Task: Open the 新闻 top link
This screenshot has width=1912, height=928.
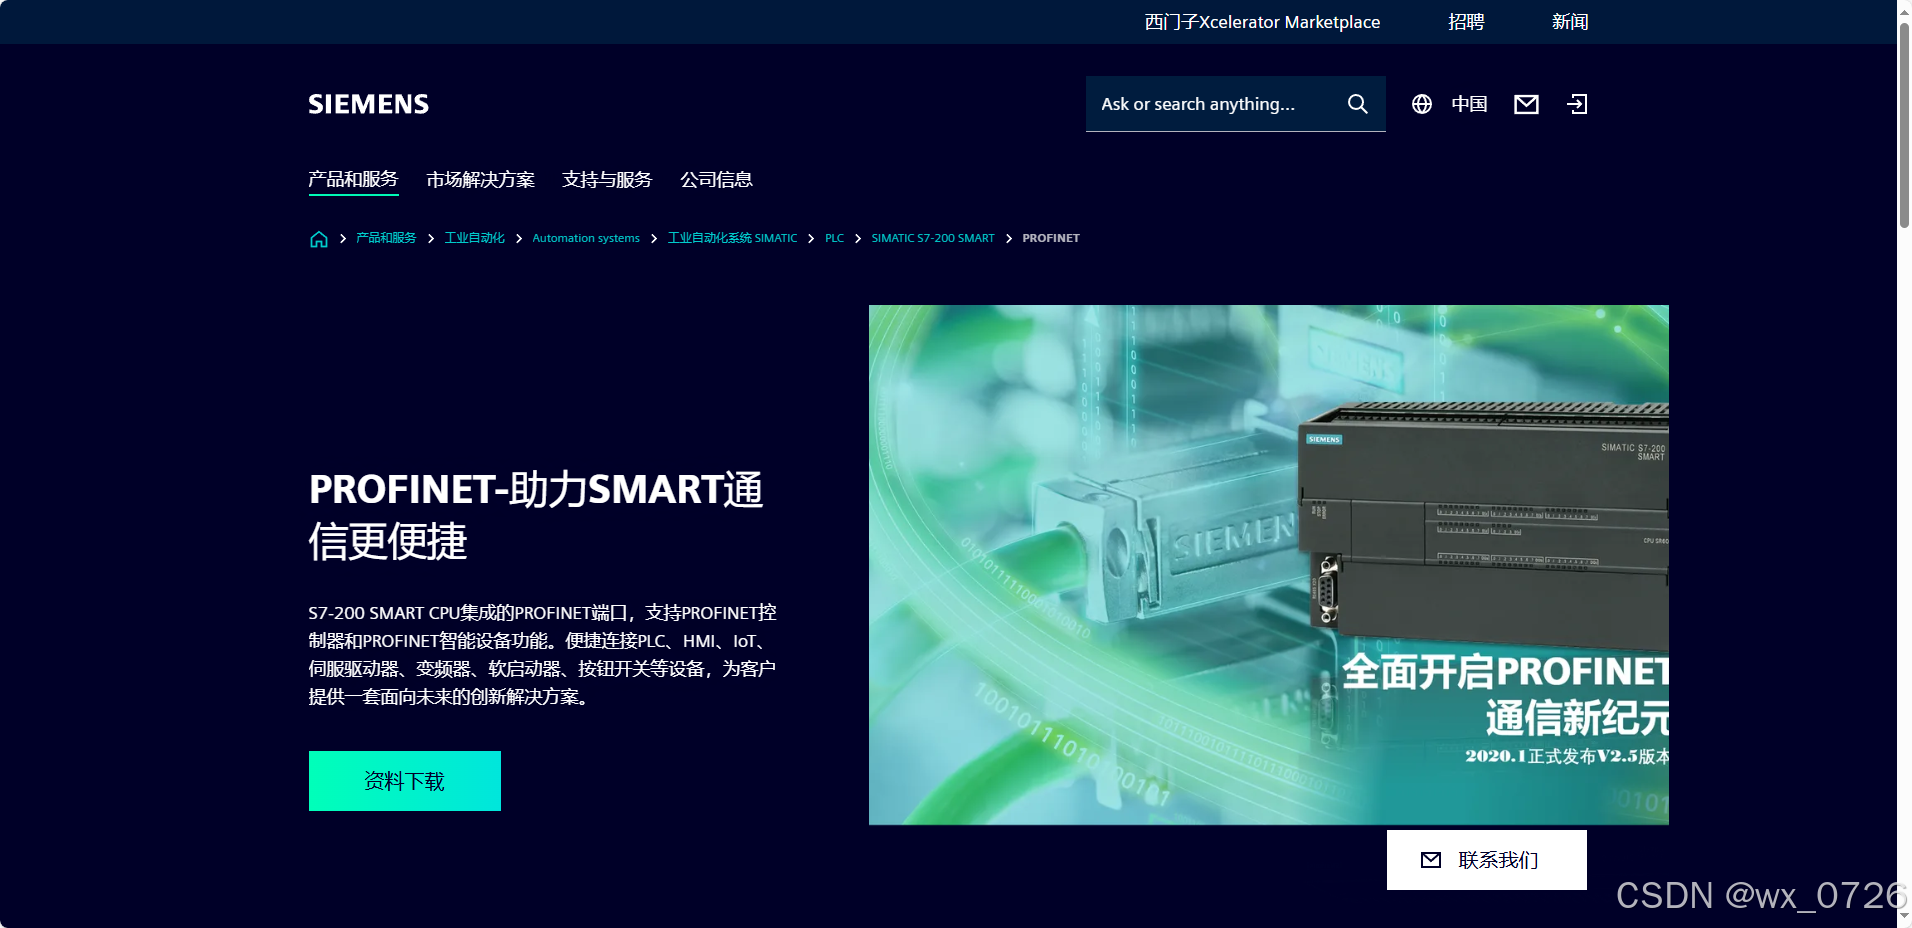Action: pos(1570,22)
